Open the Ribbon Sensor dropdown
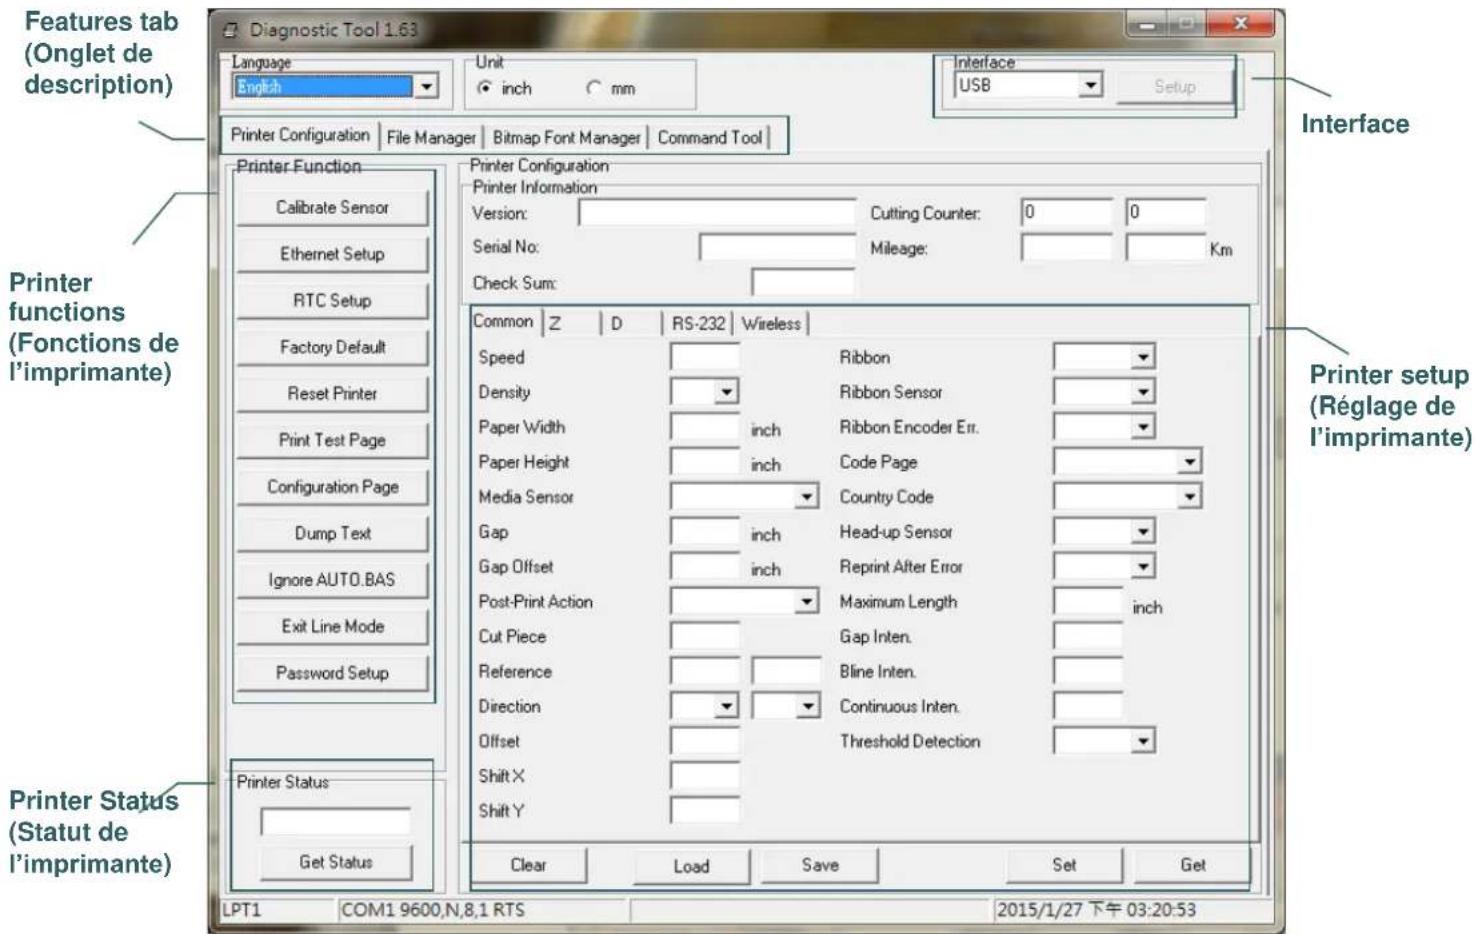The height and width of the screenshot is (934, 1479). [1143, 392]
